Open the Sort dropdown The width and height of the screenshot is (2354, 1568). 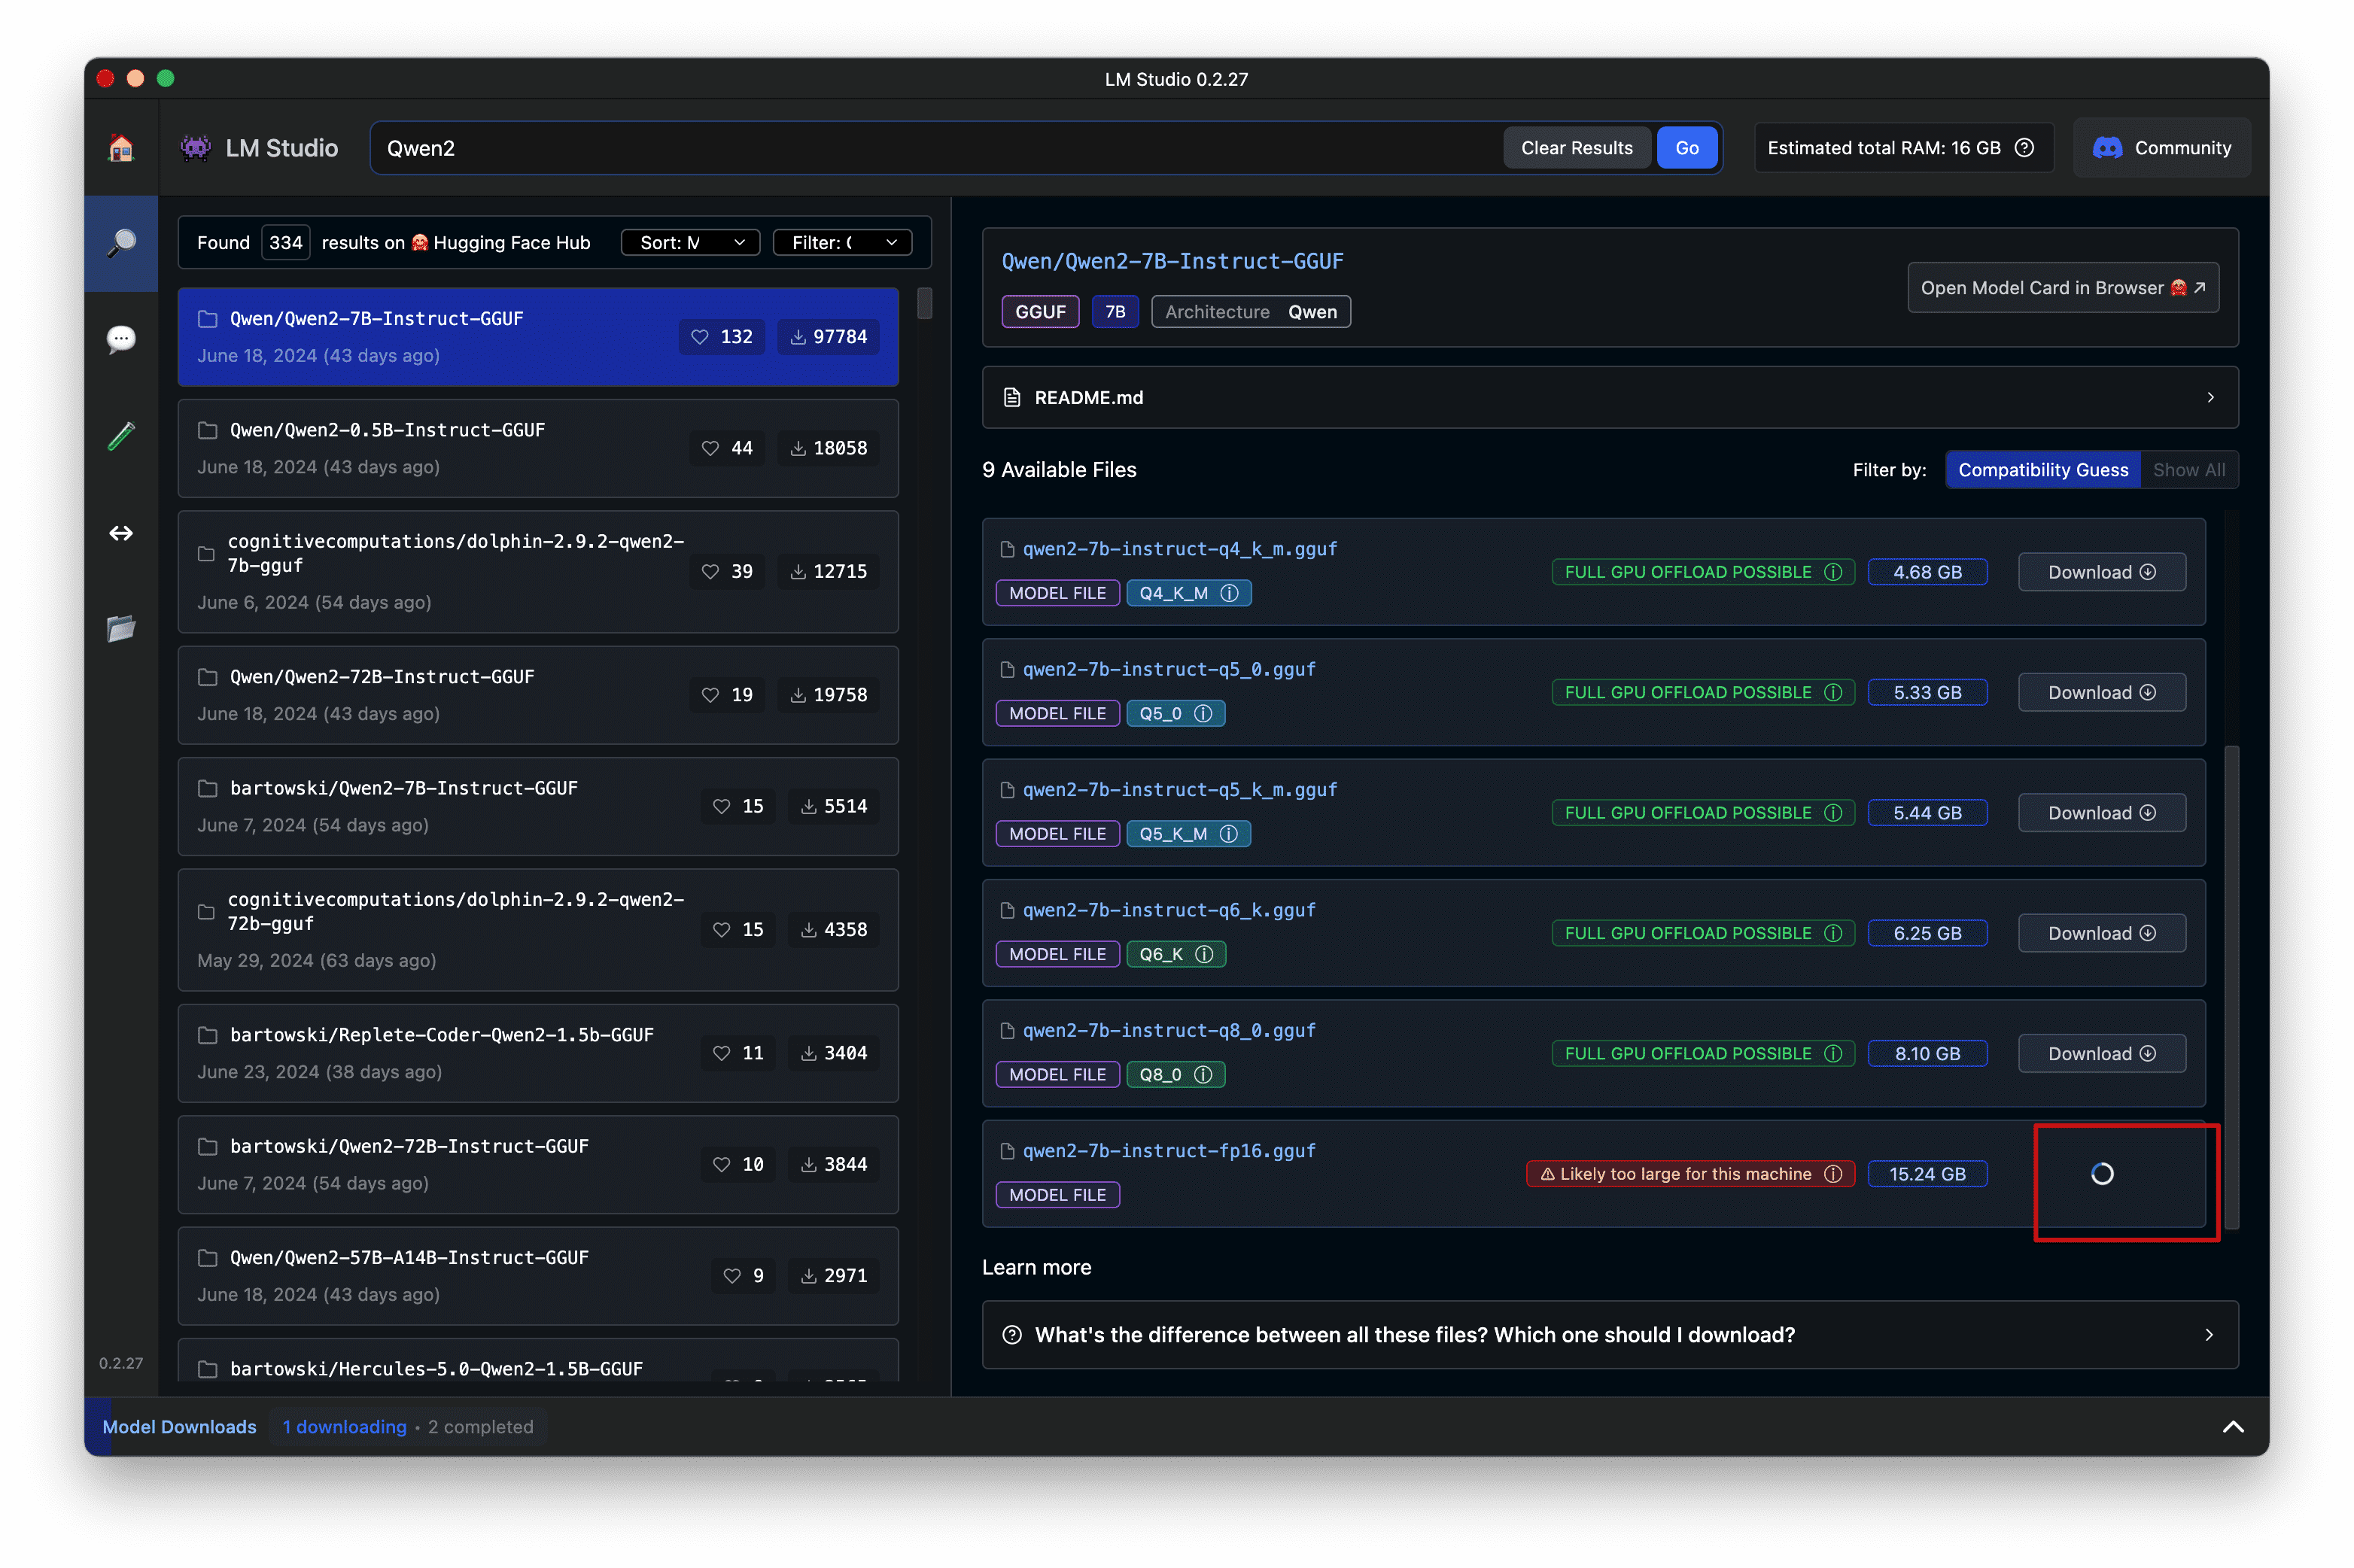tap(690, 243)
